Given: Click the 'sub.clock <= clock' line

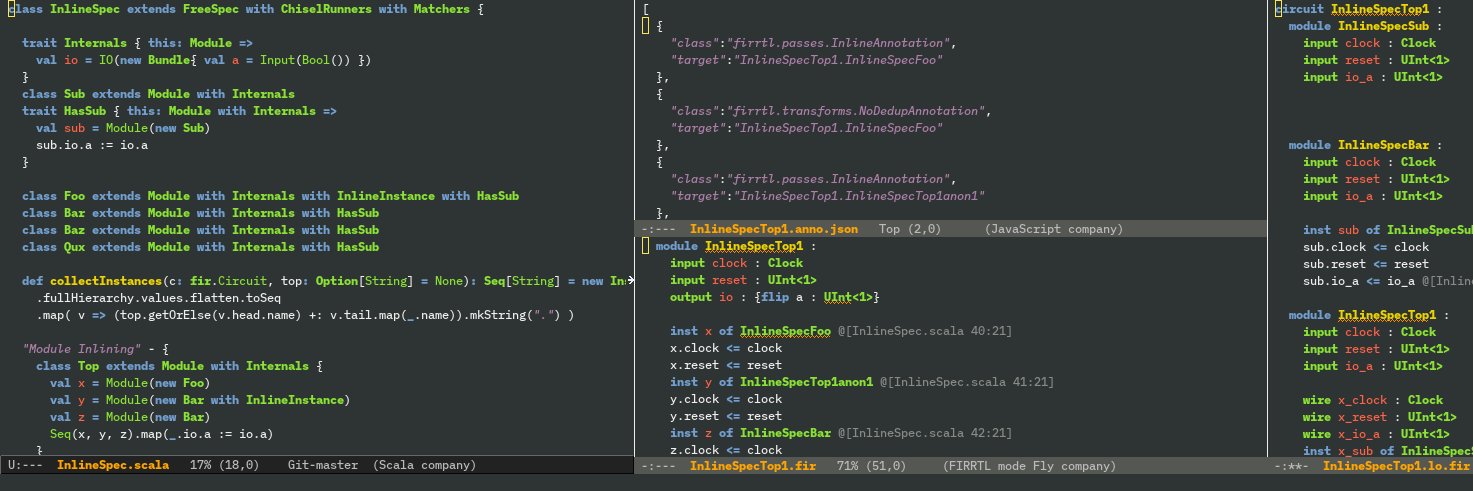Looking at the screenshot, I should pos(1366,247).
